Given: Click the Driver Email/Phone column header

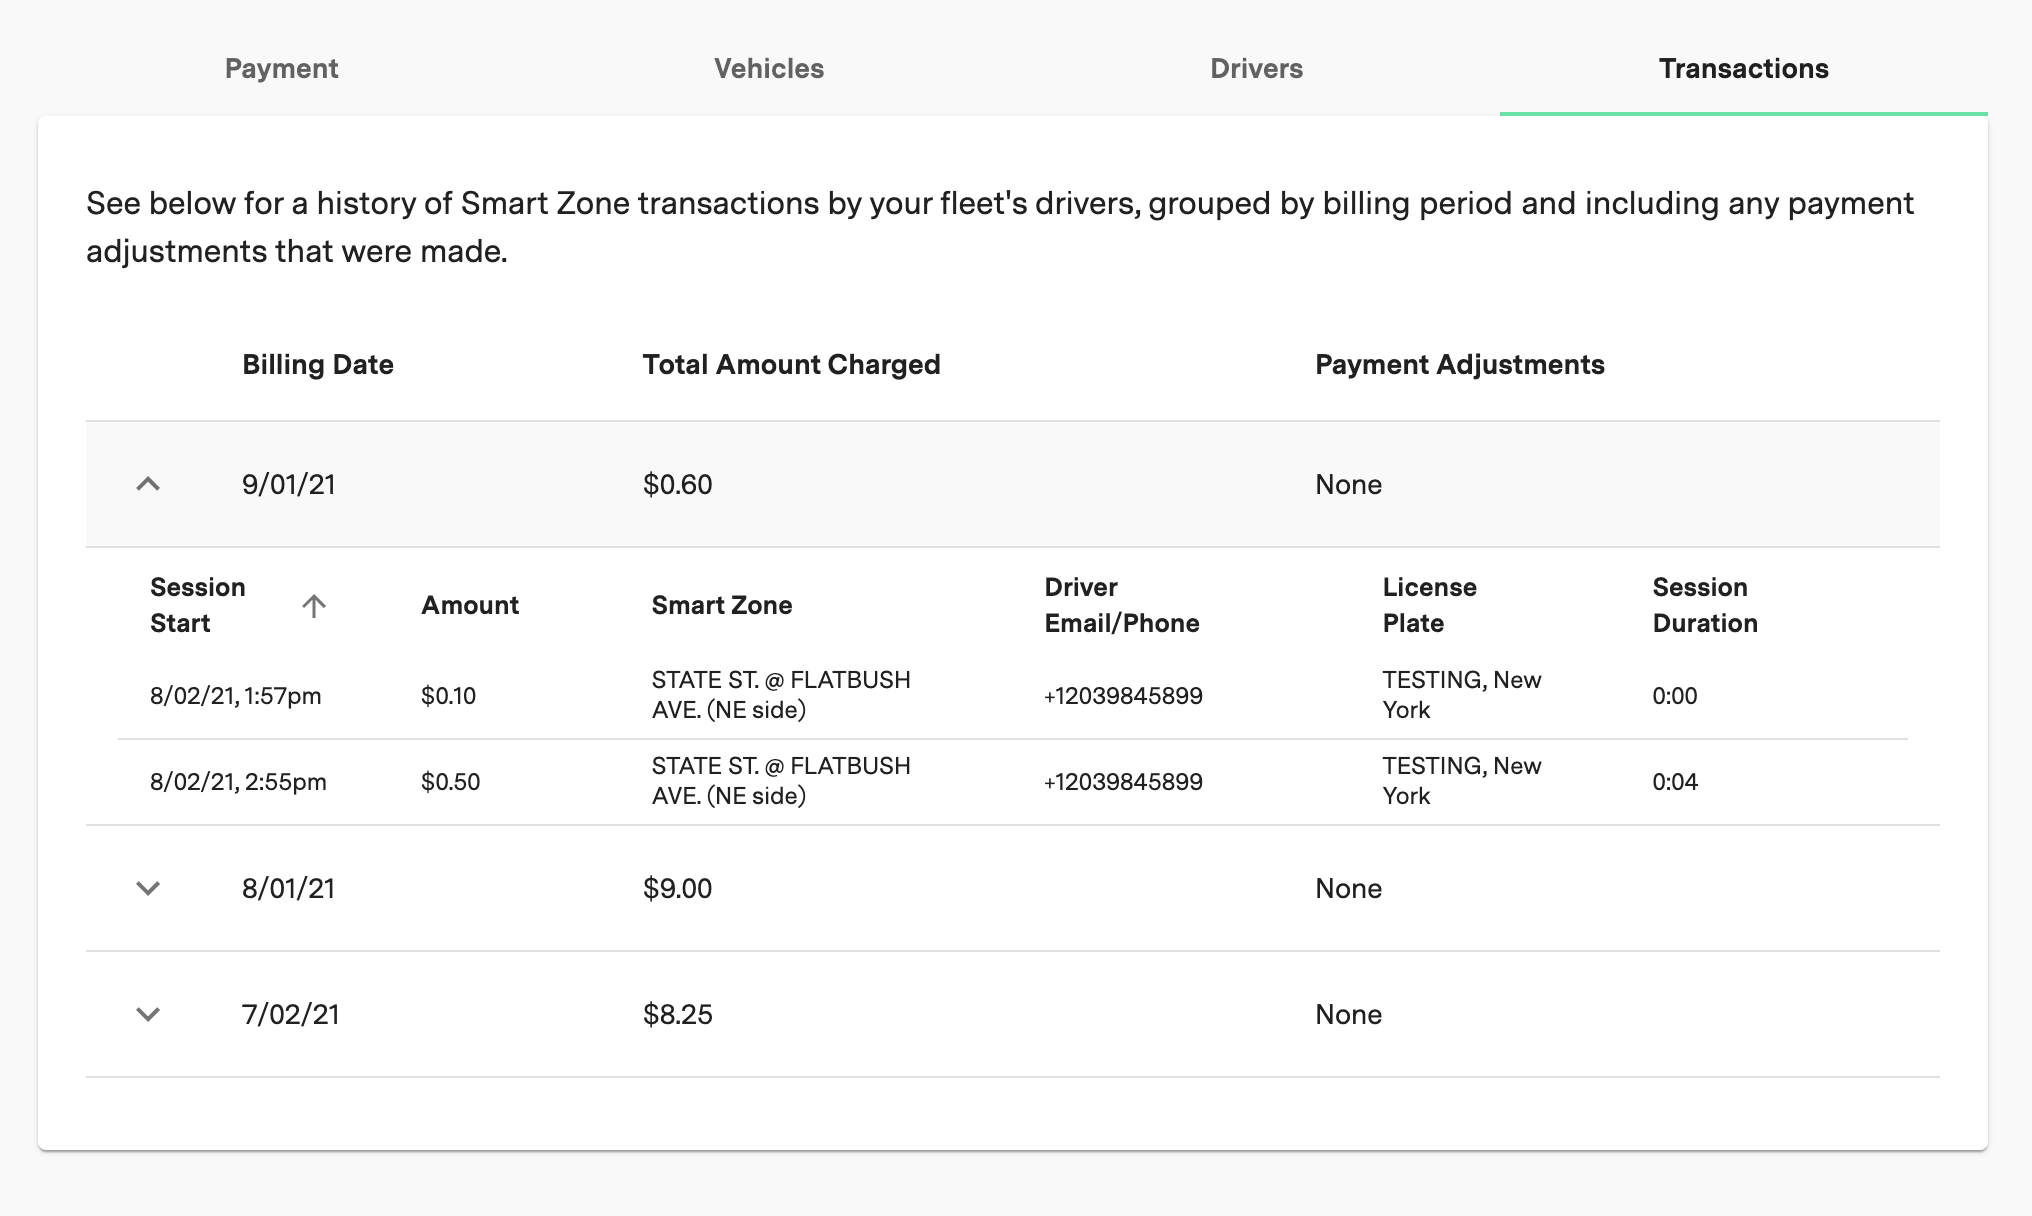Looking at the screenshot, I should [1121, 605].
